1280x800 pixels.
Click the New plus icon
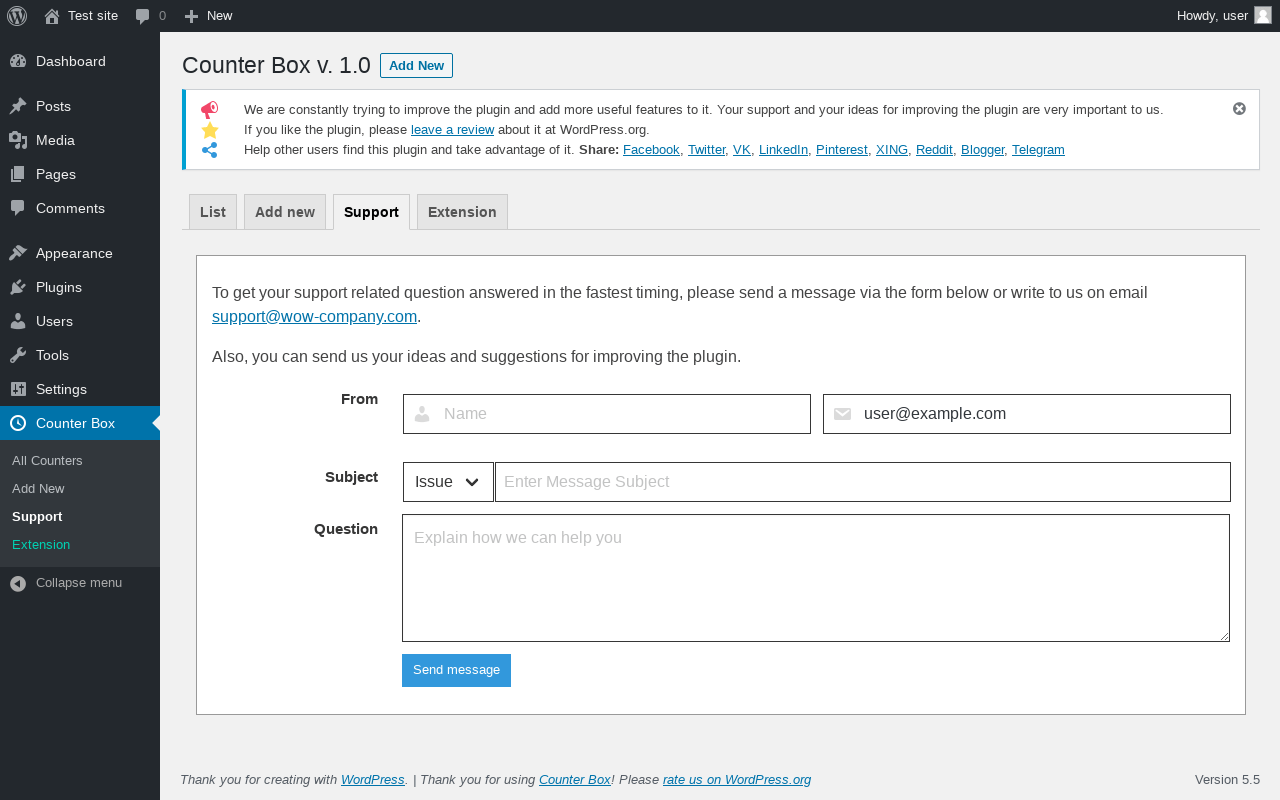tap(192, 16)
